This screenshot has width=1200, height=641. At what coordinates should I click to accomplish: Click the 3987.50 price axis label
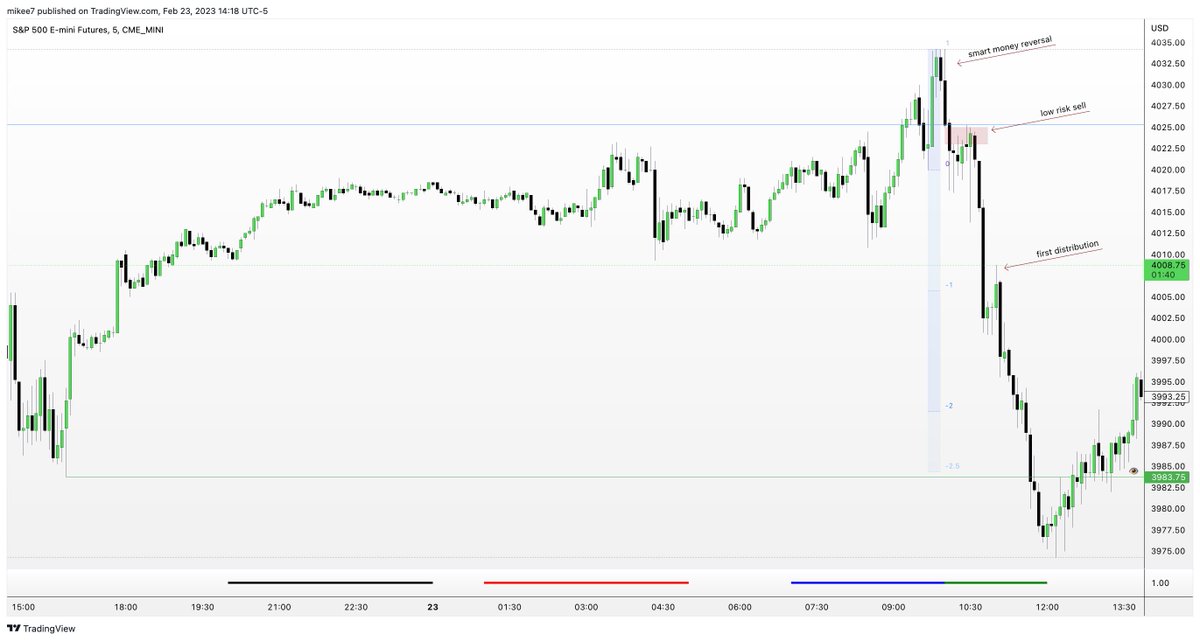[1167, 445]
